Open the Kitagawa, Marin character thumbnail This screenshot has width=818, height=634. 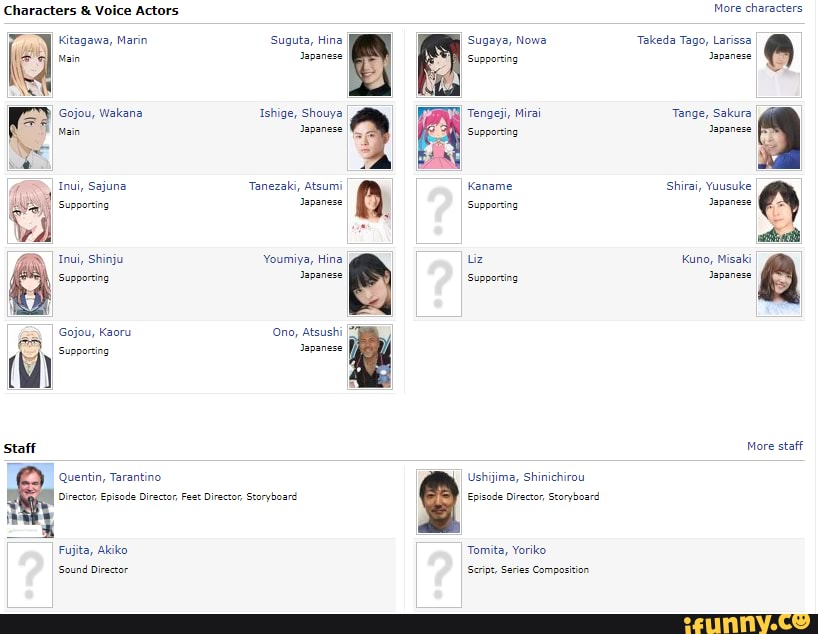pos(30,65)
